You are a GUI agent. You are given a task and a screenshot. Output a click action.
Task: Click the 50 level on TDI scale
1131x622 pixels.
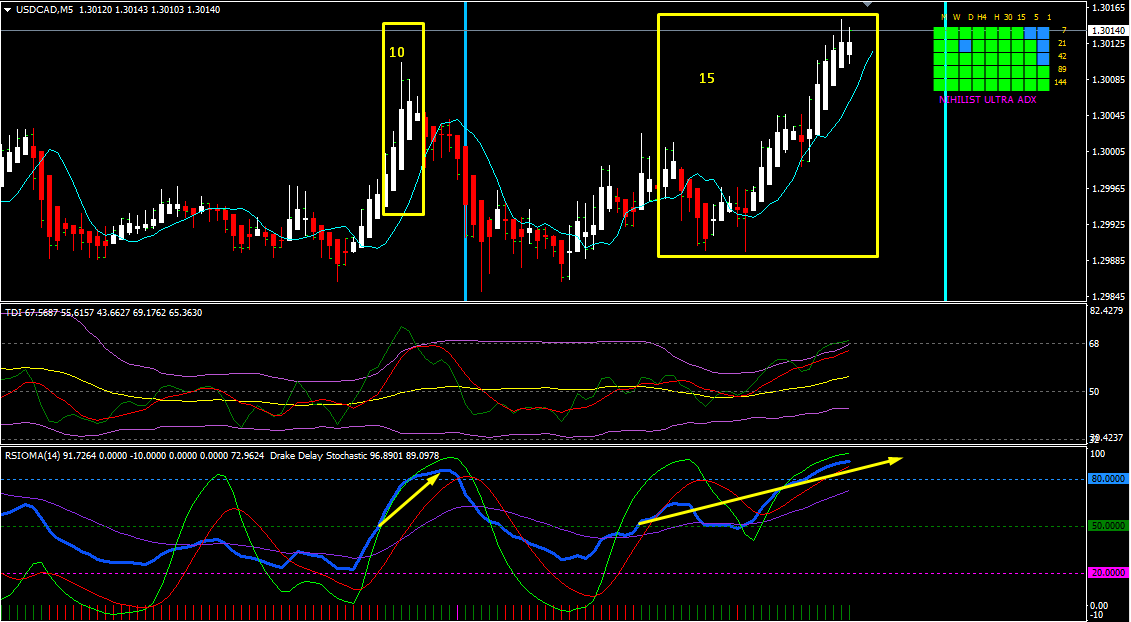click(x=1096, y=391)
